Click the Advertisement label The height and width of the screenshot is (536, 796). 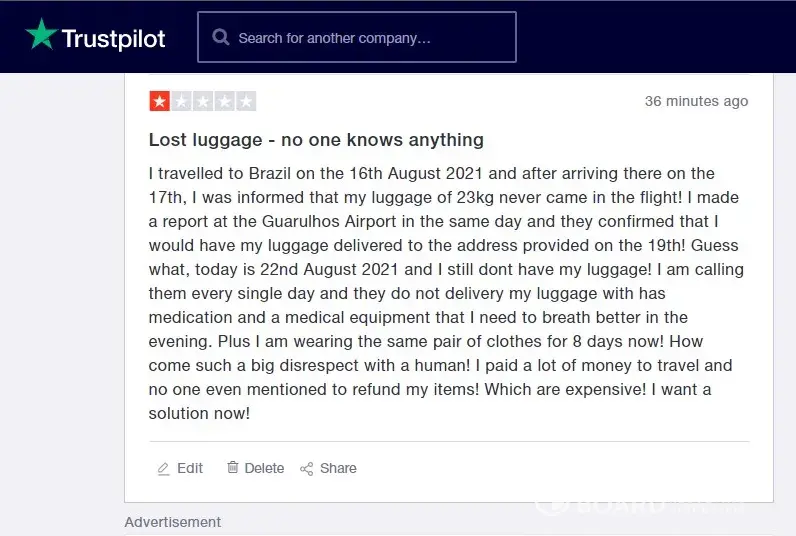click(x=172, y=522)
